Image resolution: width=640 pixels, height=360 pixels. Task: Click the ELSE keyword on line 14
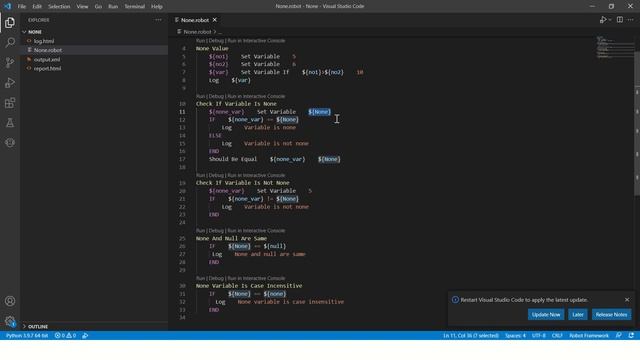point(215,136)
